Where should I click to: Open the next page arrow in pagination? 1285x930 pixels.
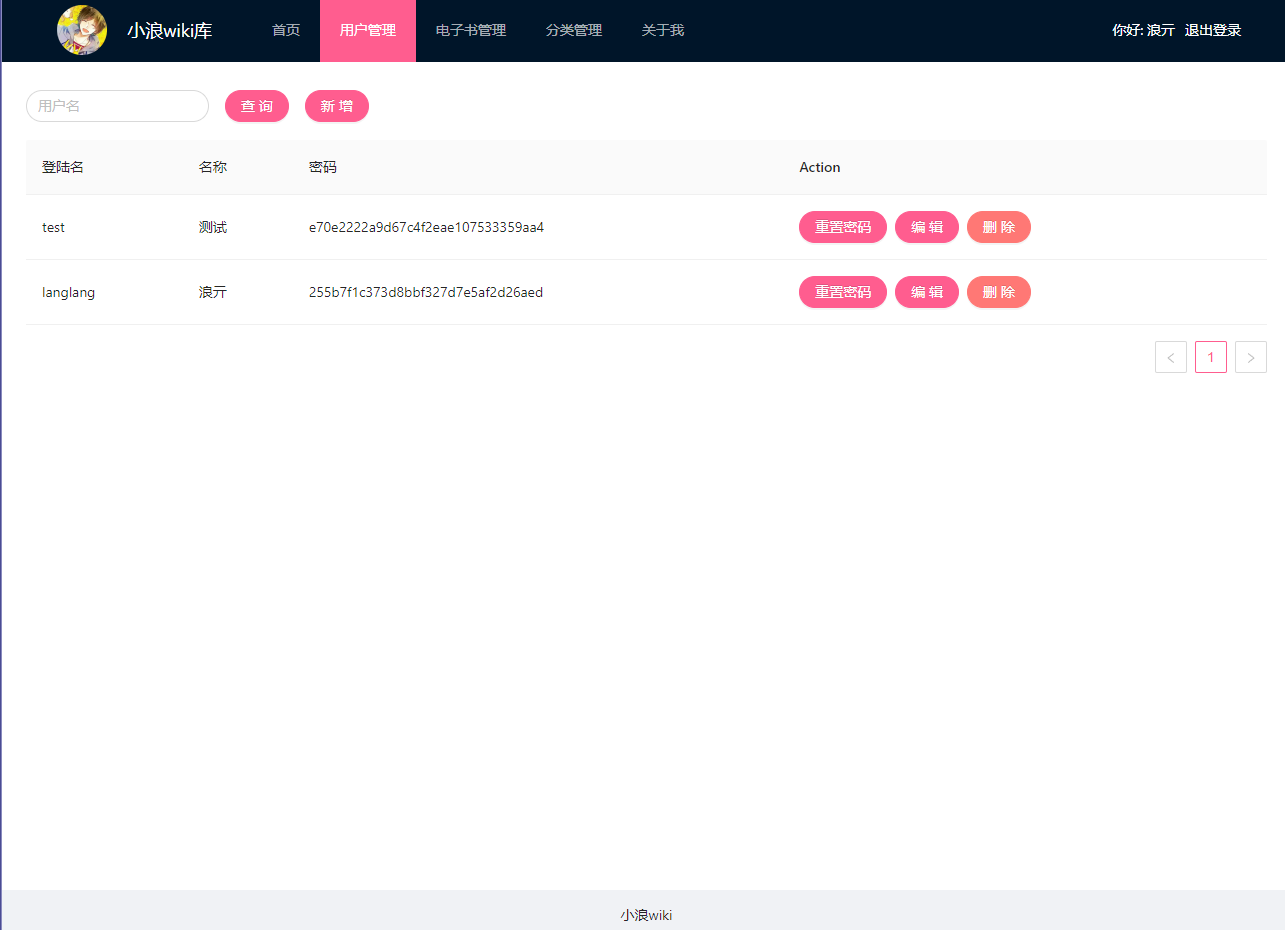1250,357
